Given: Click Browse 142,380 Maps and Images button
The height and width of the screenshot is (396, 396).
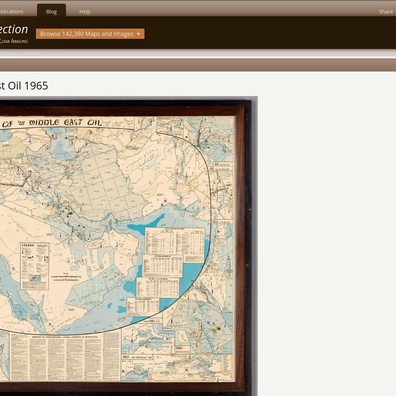Looking at the screenshot, I should (x=90, y=34).
